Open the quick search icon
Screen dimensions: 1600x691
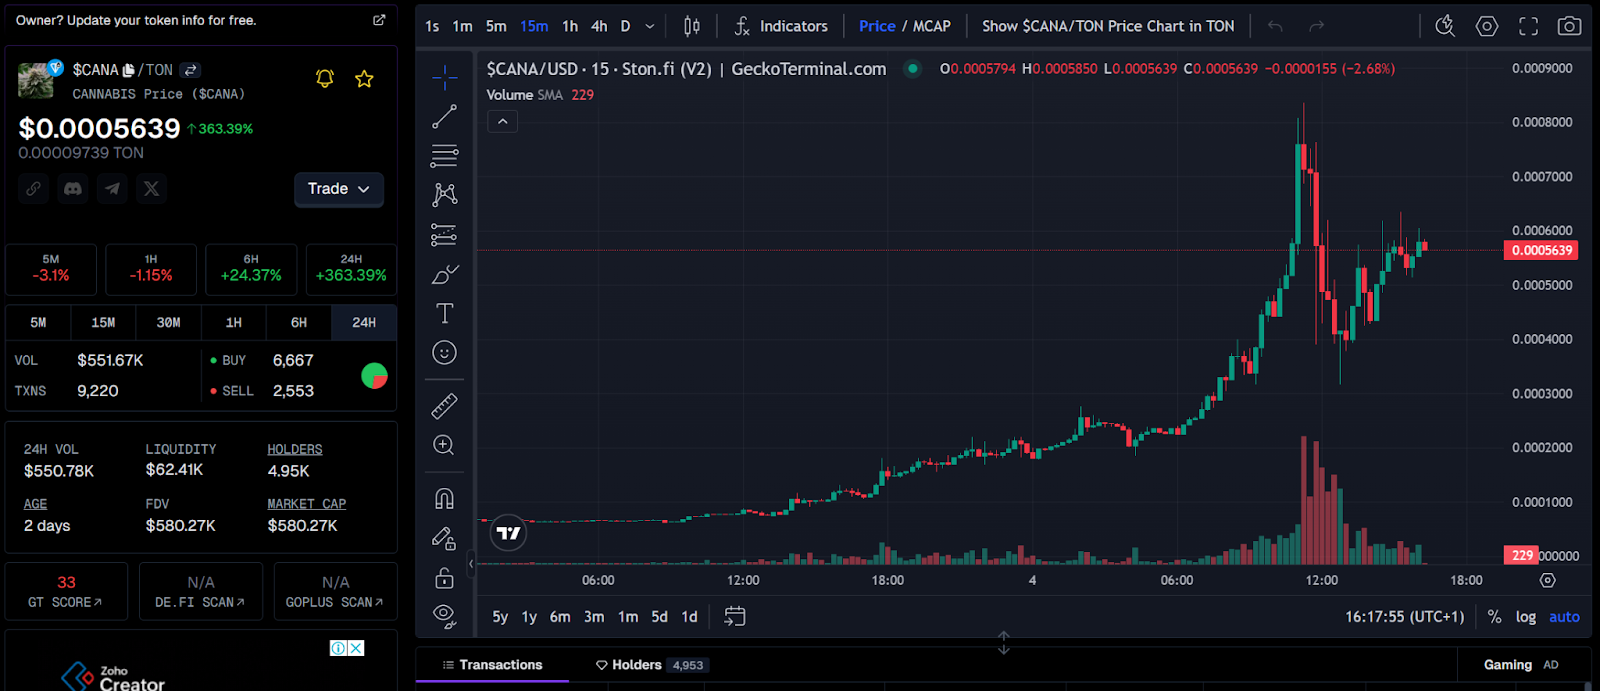click(1445, 26)
